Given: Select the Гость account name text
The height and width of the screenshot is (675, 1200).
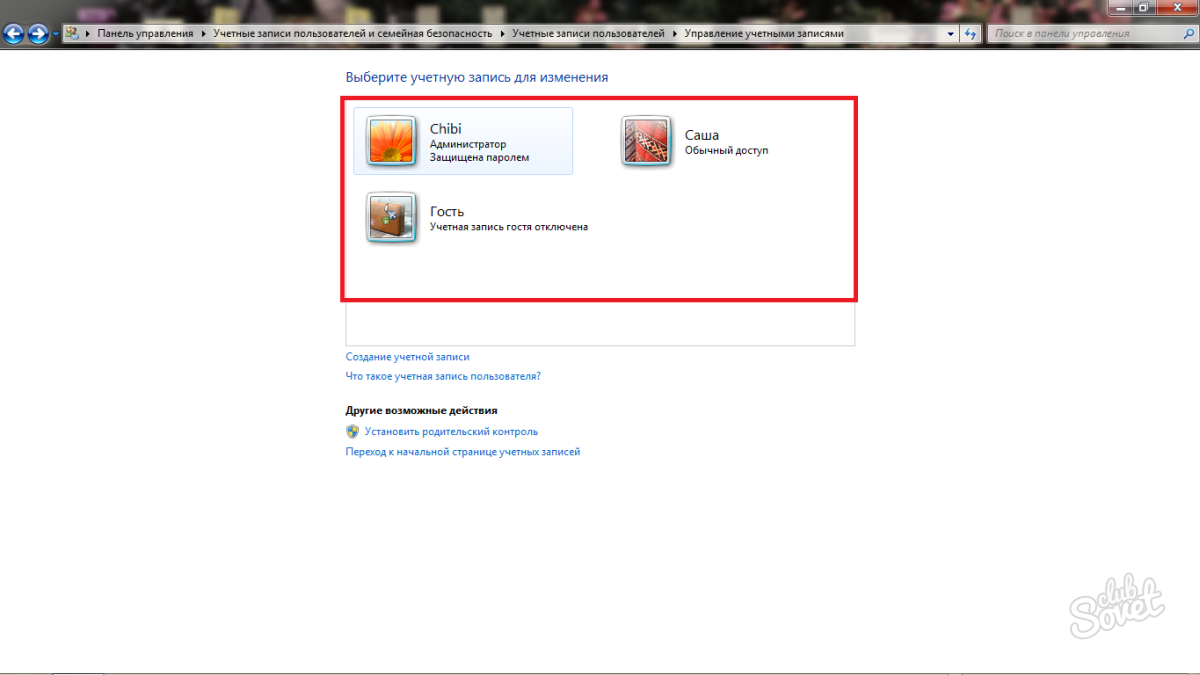Looking at the screenshot, I should pyautogui.click(x=447, y=211).
